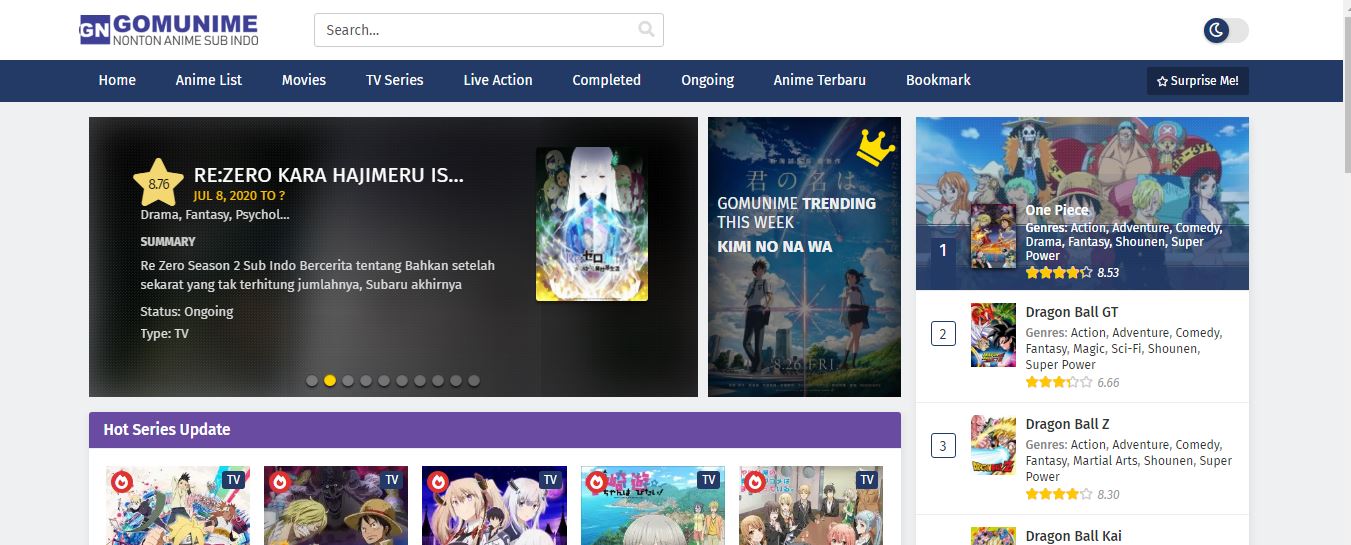Open the Dragon Ball Z title link
The width and height of the screenshot is (1351, 545).
1067,424
